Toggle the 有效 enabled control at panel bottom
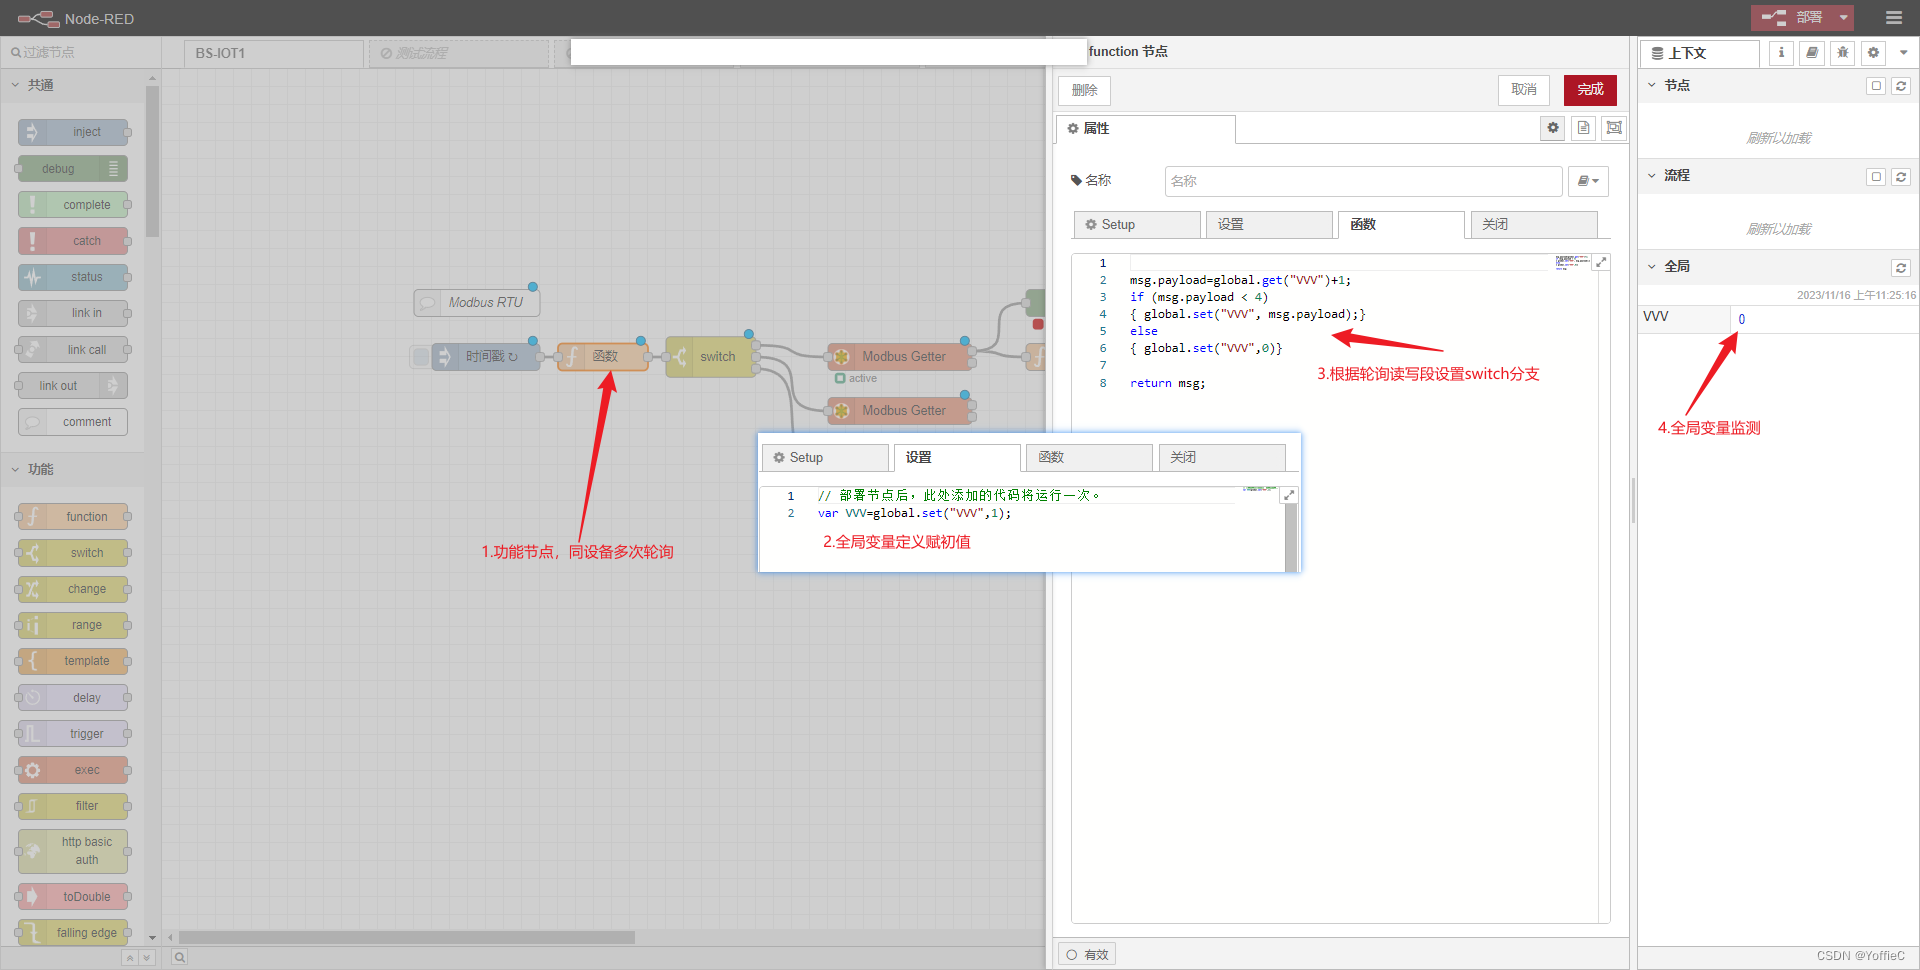 point(1087,953)
